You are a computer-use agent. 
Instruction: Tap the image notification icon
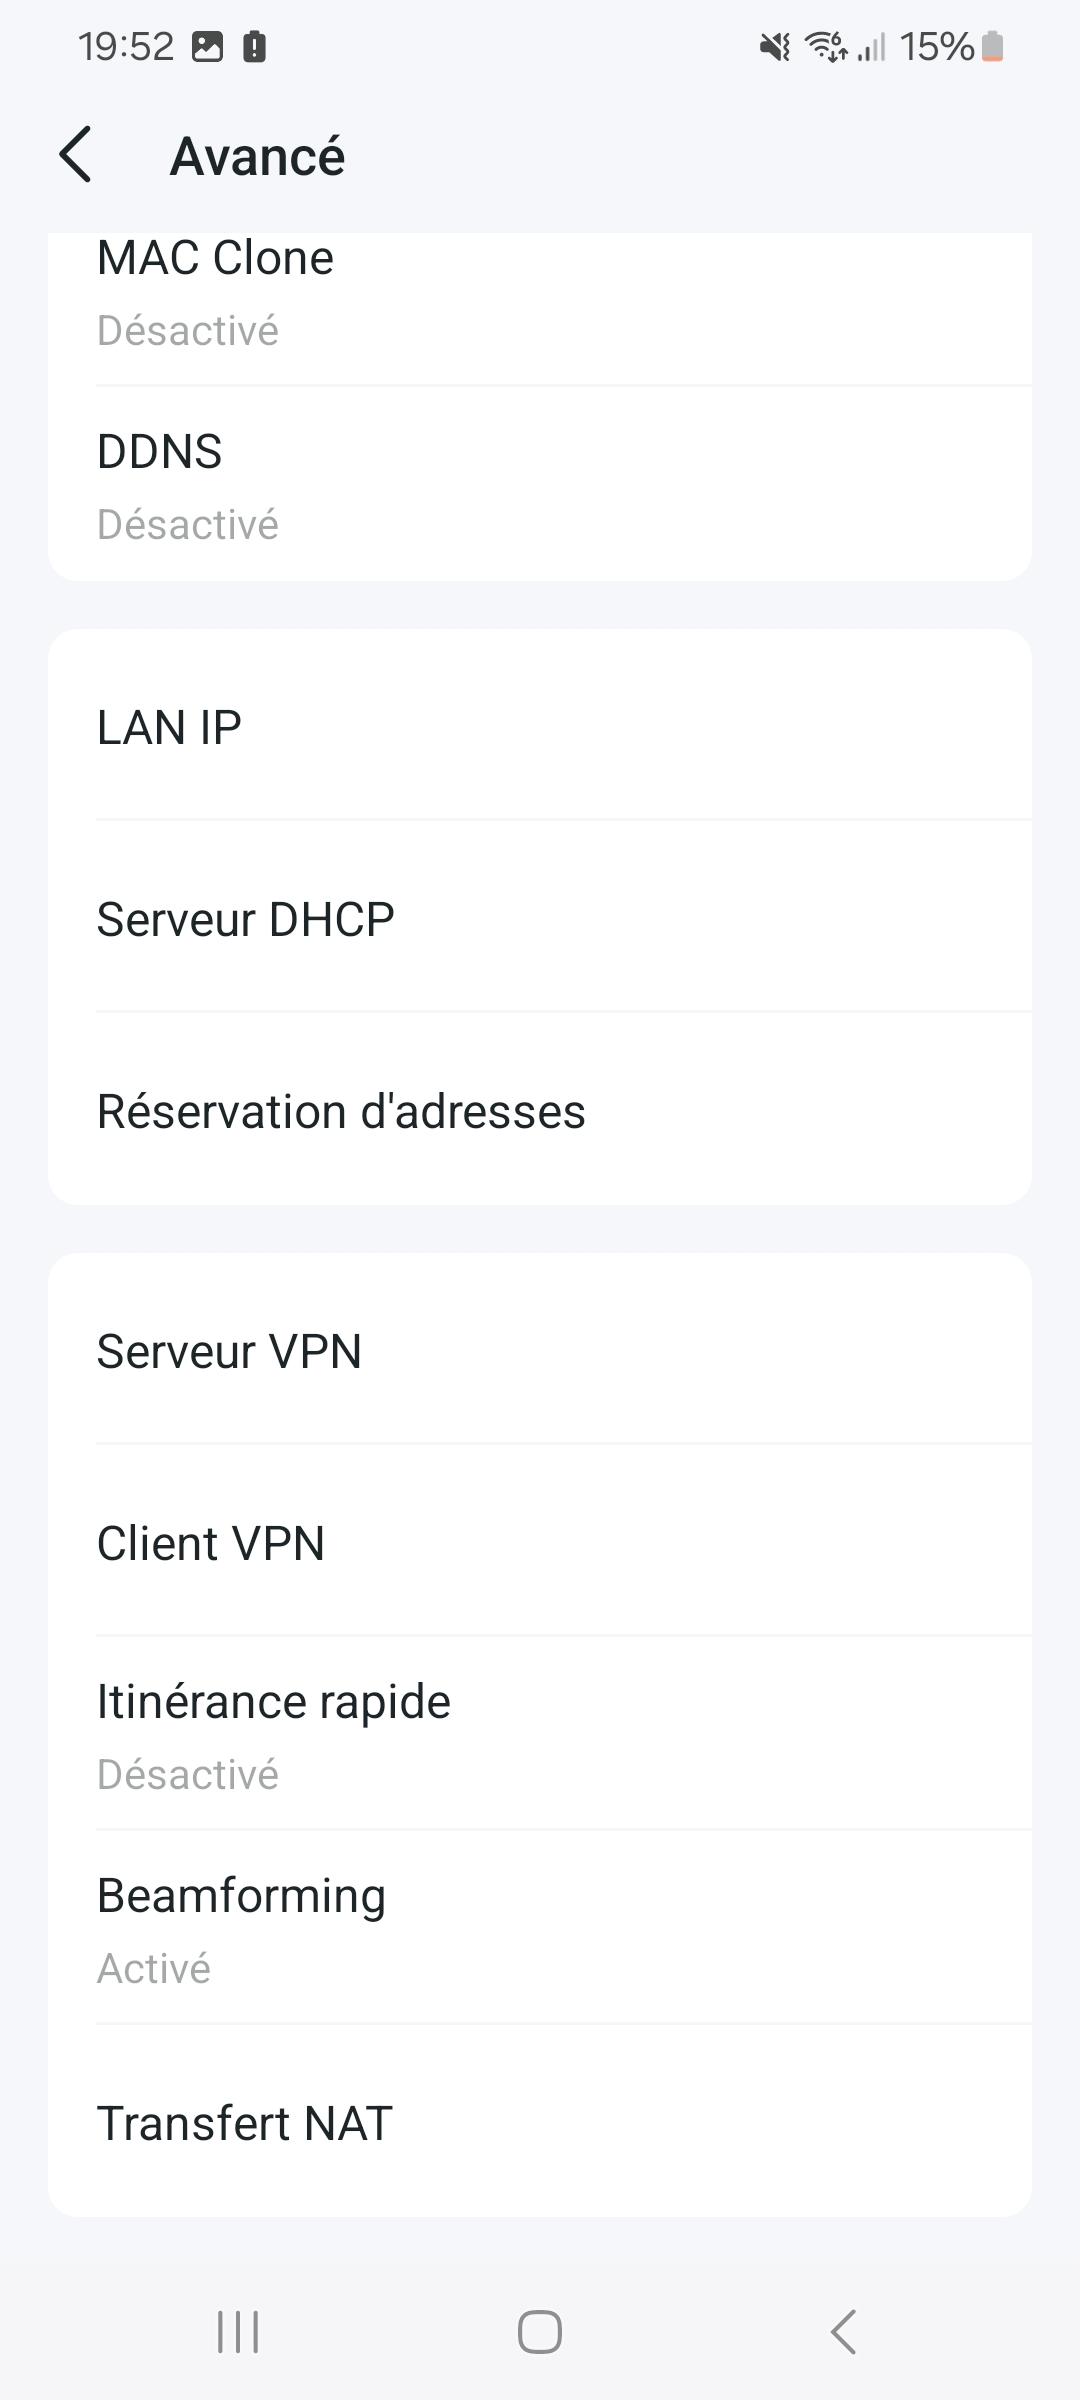point(207,46)
